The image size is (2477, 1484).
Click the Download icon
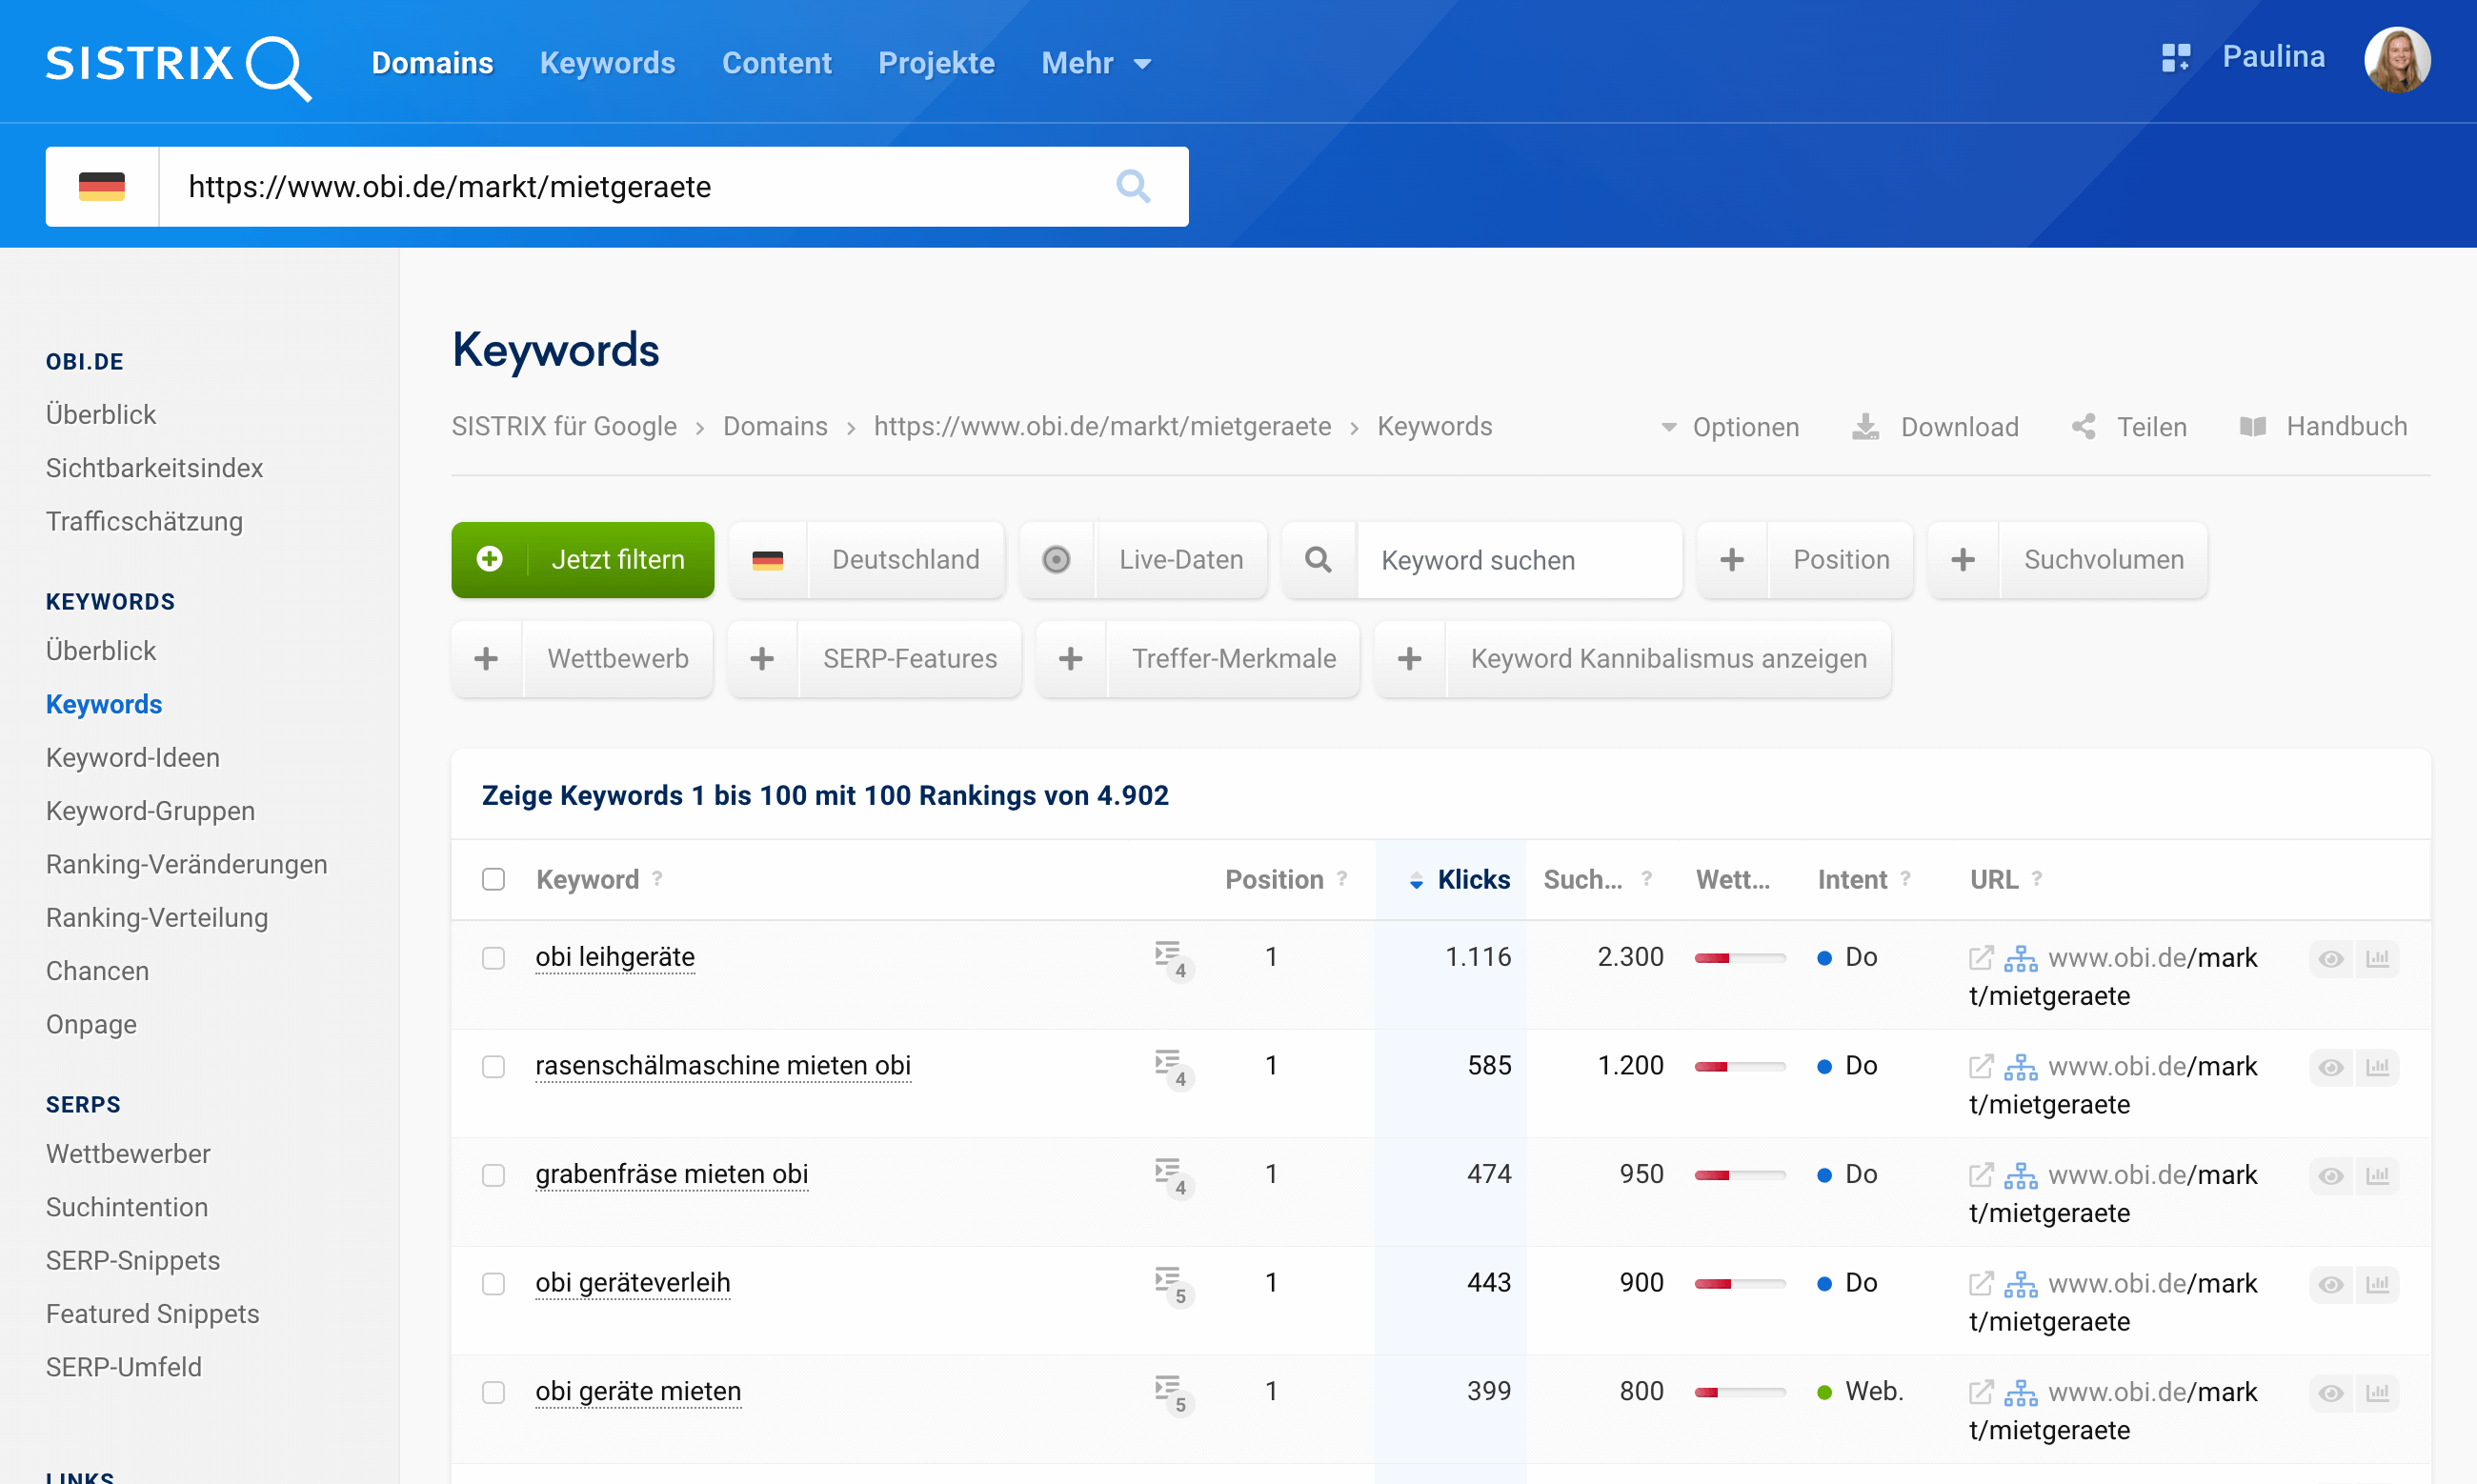pyautogui.click(x=1865, y=427)
